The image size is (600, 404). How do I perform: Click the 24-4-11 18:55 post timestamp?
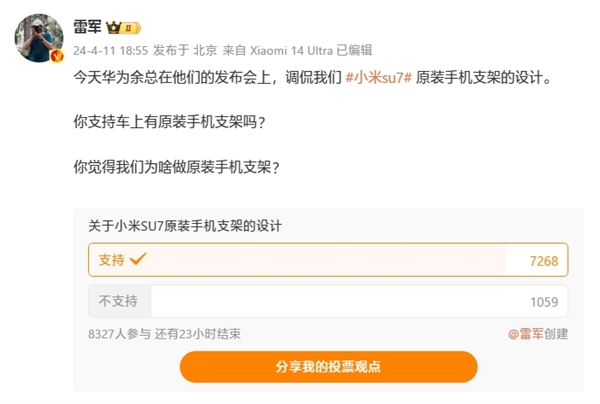[111, 49]
